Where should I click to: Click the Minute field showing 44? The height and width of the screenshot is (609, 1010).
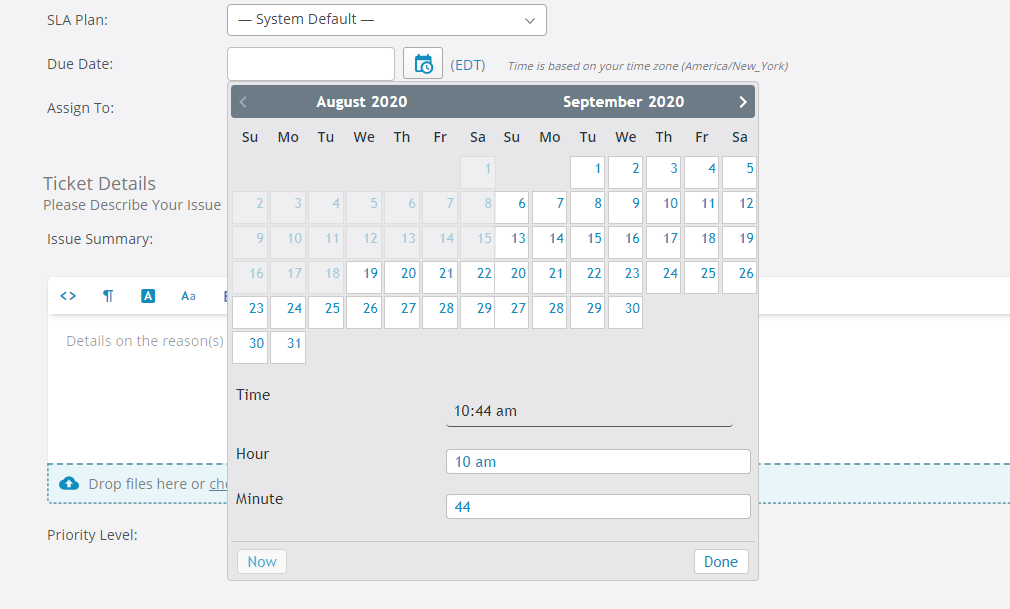(598, 507)
